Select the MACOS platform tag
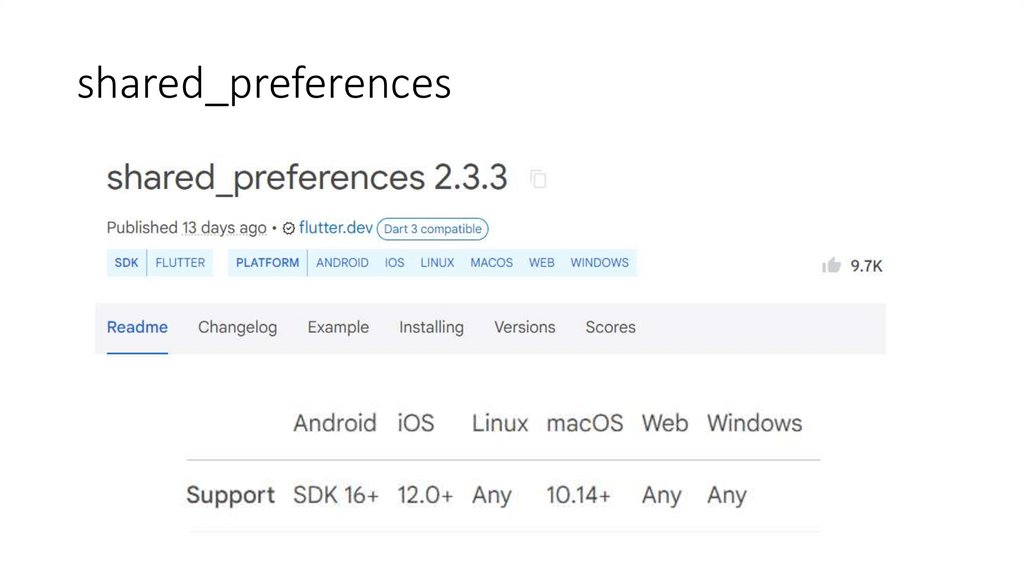 (x=491, y=263)
